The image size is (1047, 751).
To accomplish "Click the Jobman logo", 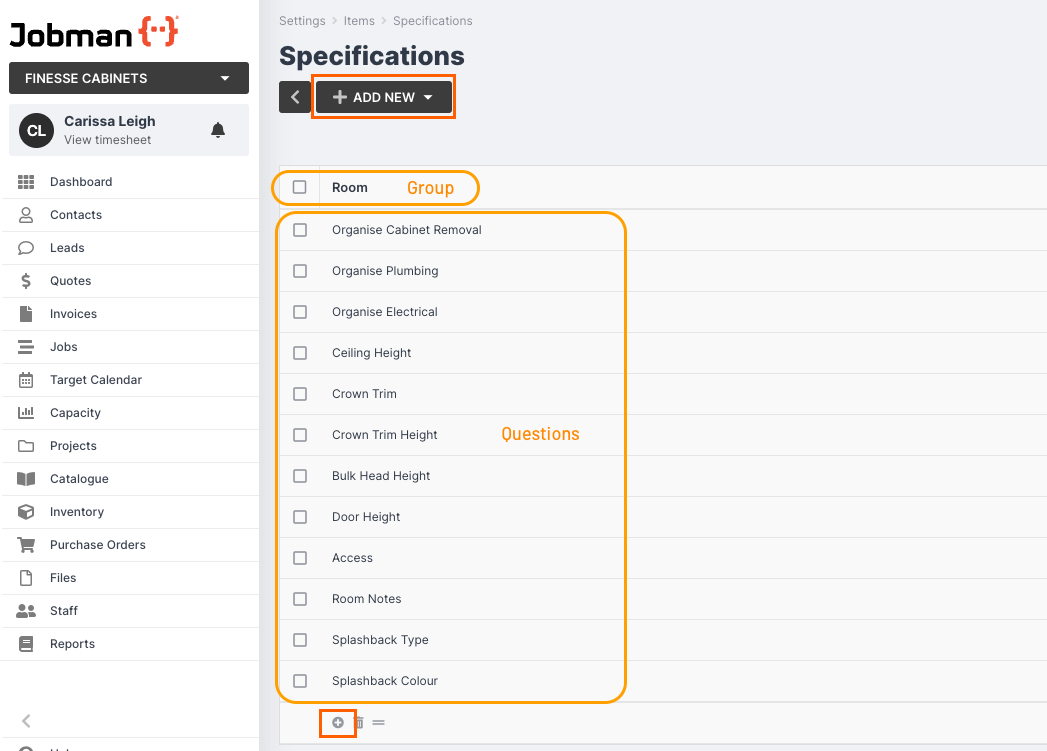I will coord(94,33).
